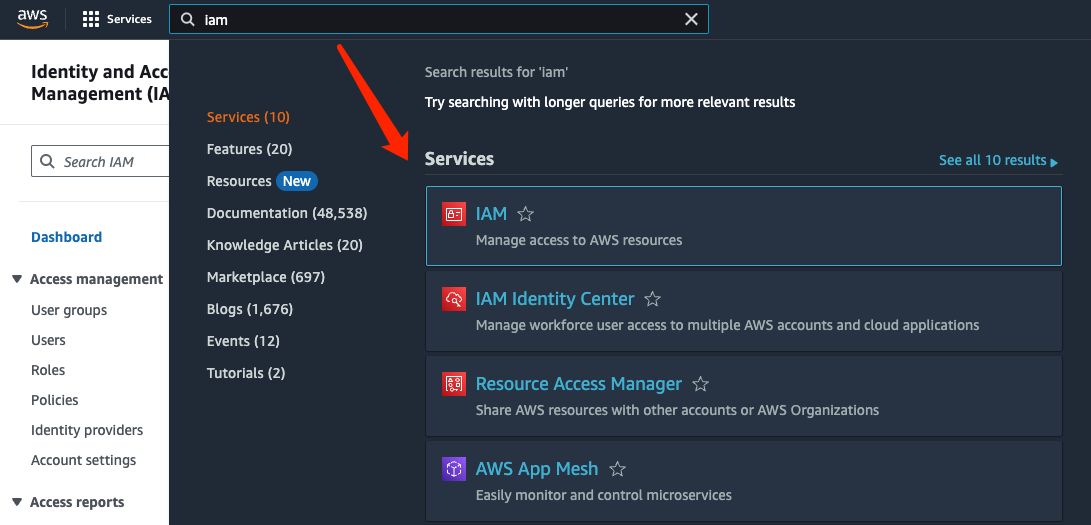
Task: Open Roles in the sidebar
Action: click(48, 370)
